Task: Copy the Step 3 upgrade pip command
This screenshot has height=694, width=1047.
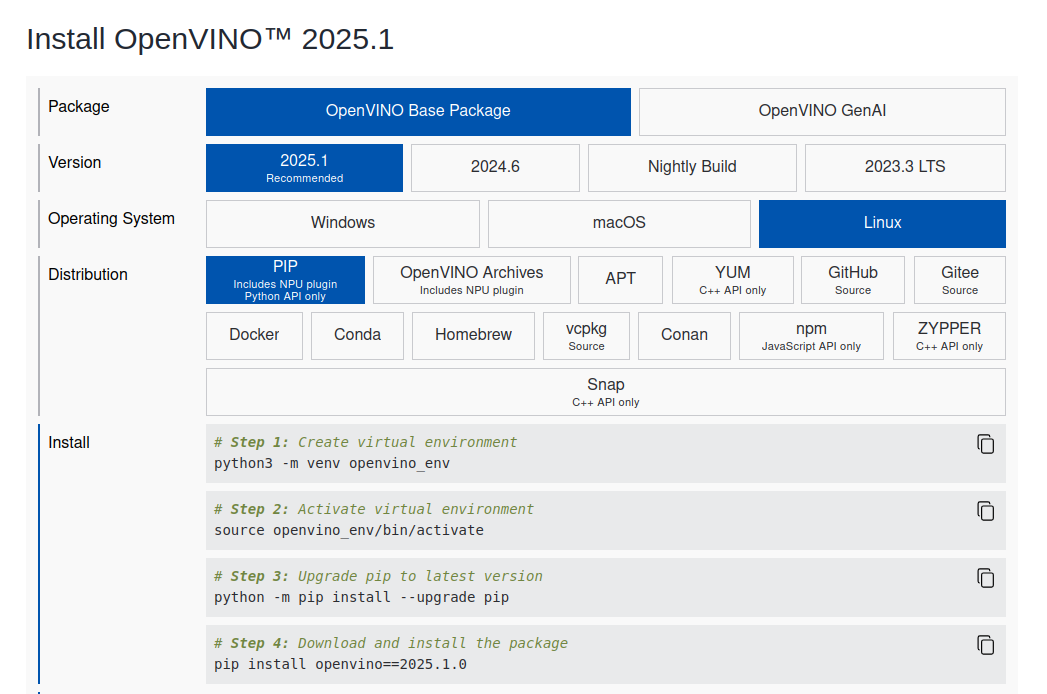Action: [x=986, y=578]
